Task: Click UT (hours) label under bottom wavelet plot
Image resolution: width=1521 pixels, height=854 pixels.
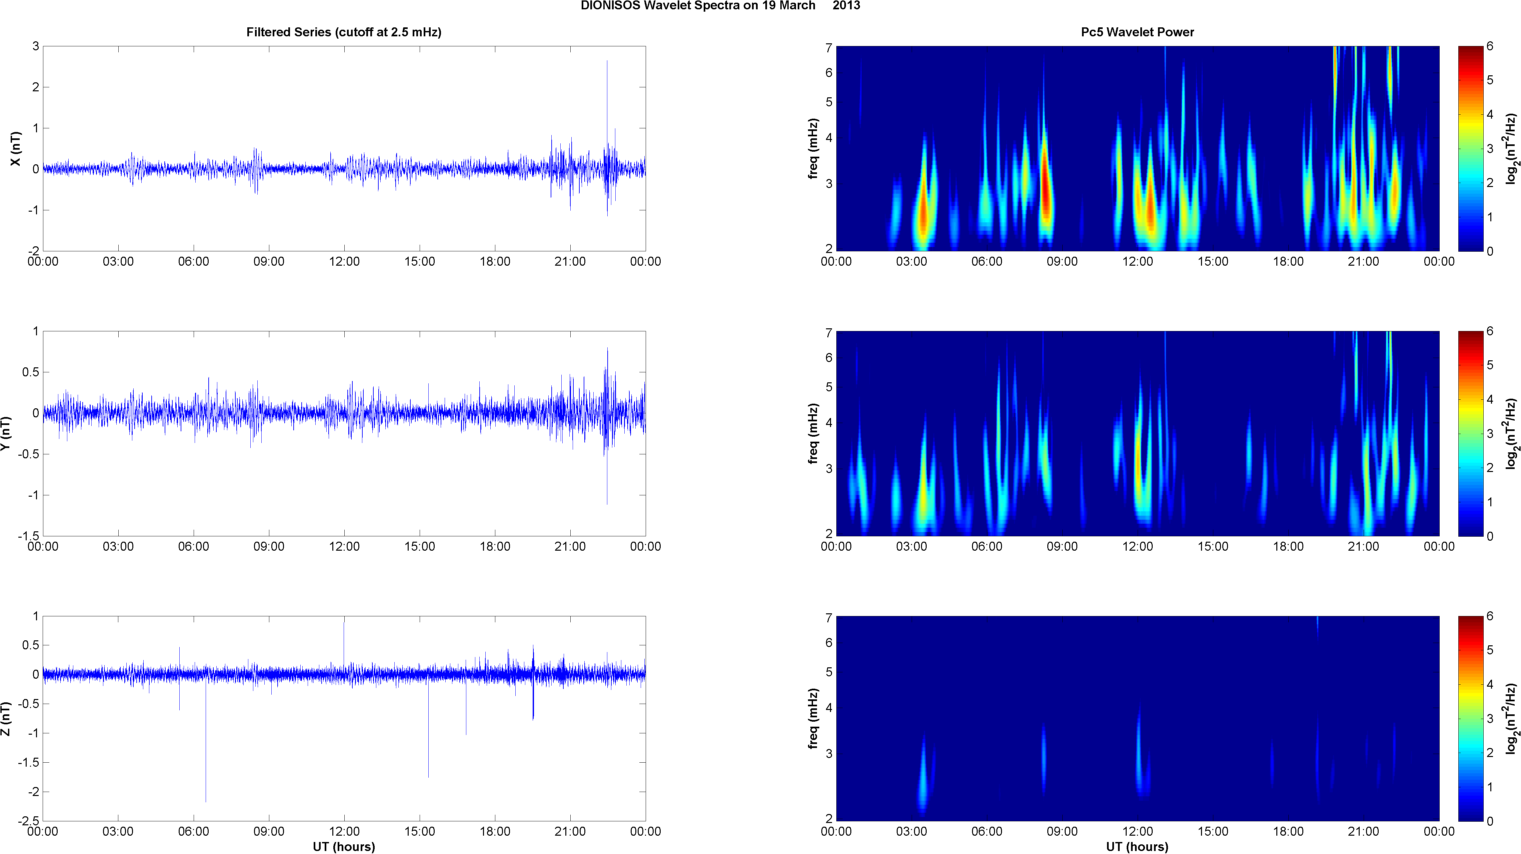Action: [1137, 847]
